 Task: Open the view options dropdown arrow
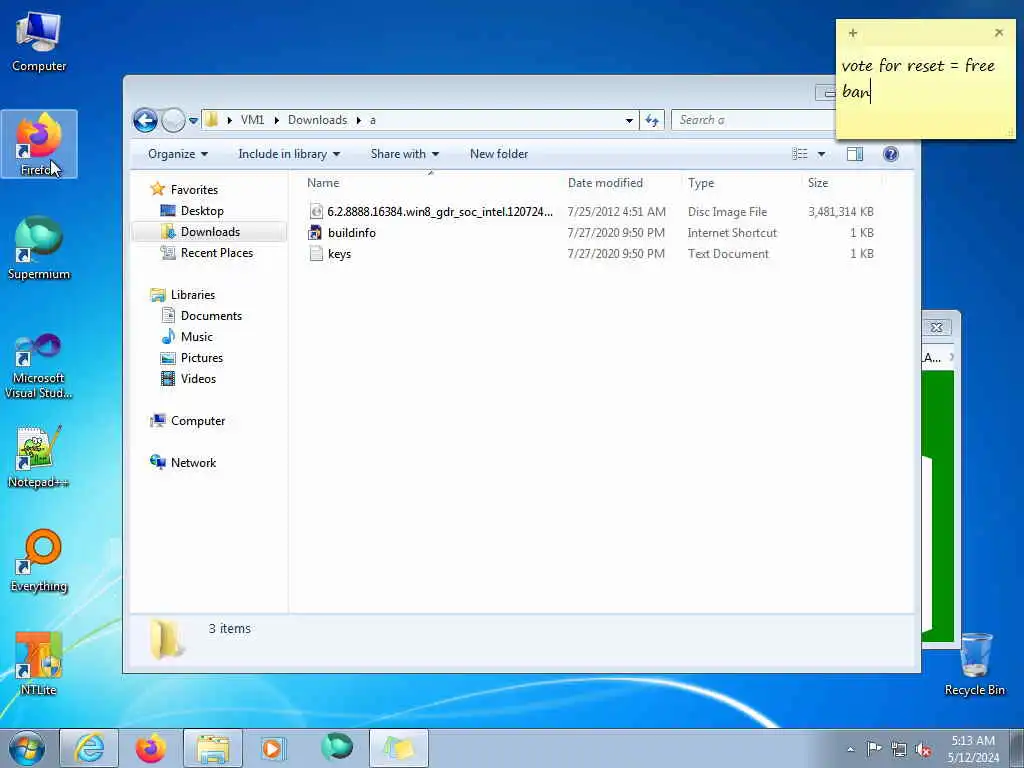821,154
